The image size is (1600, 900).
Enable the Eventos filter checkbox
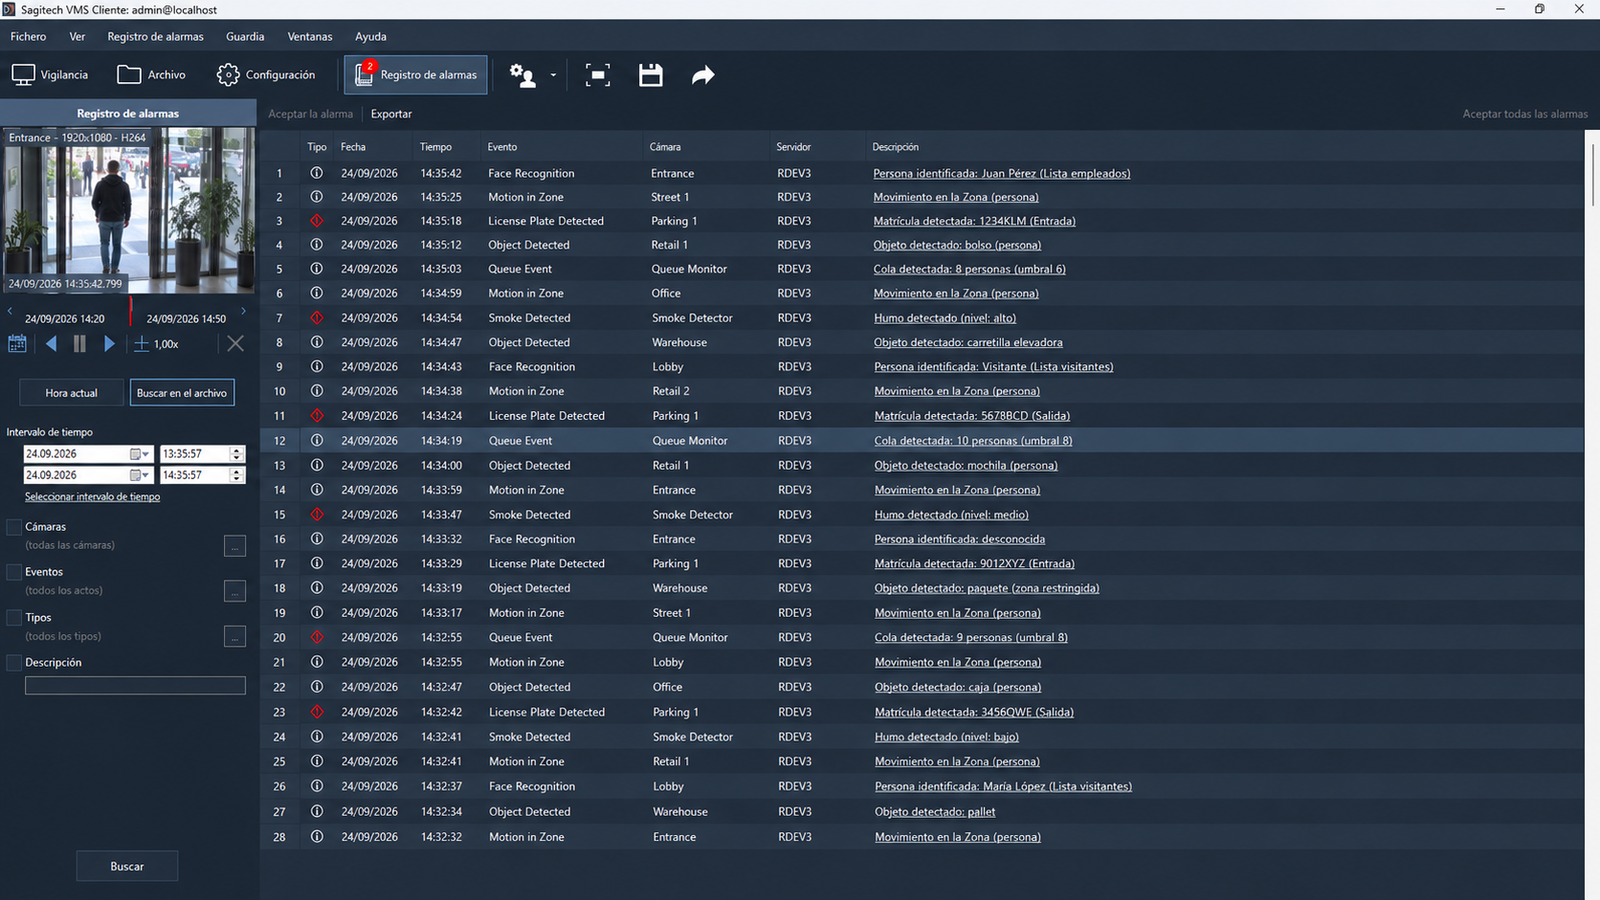click(14, 572)
